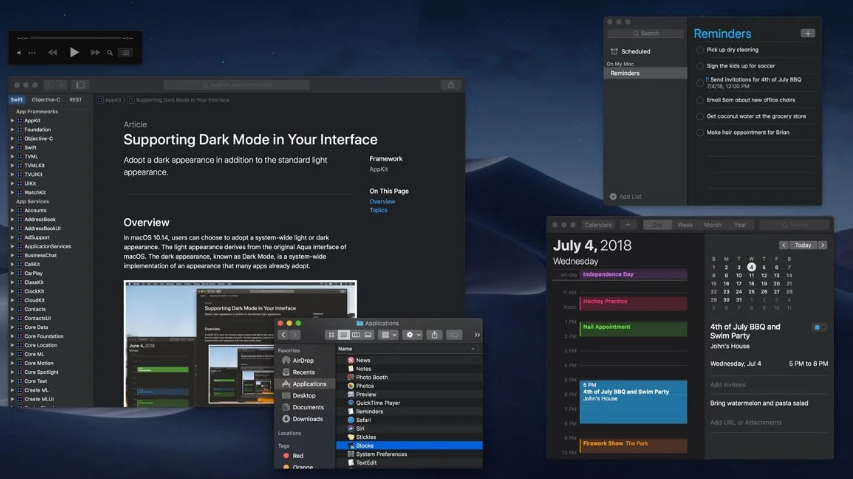Click the Finder share button

tap(434, 335)
